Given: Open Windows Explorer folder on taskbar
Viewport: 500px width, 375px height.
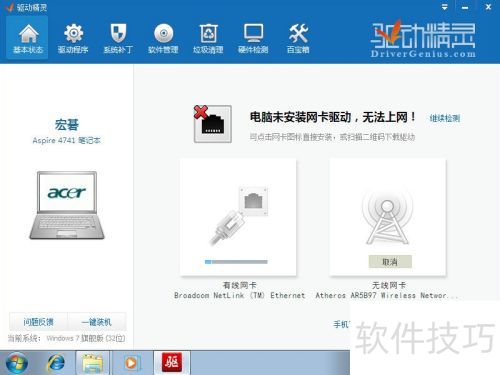Looking at the screenshot, I should (93, 363).
